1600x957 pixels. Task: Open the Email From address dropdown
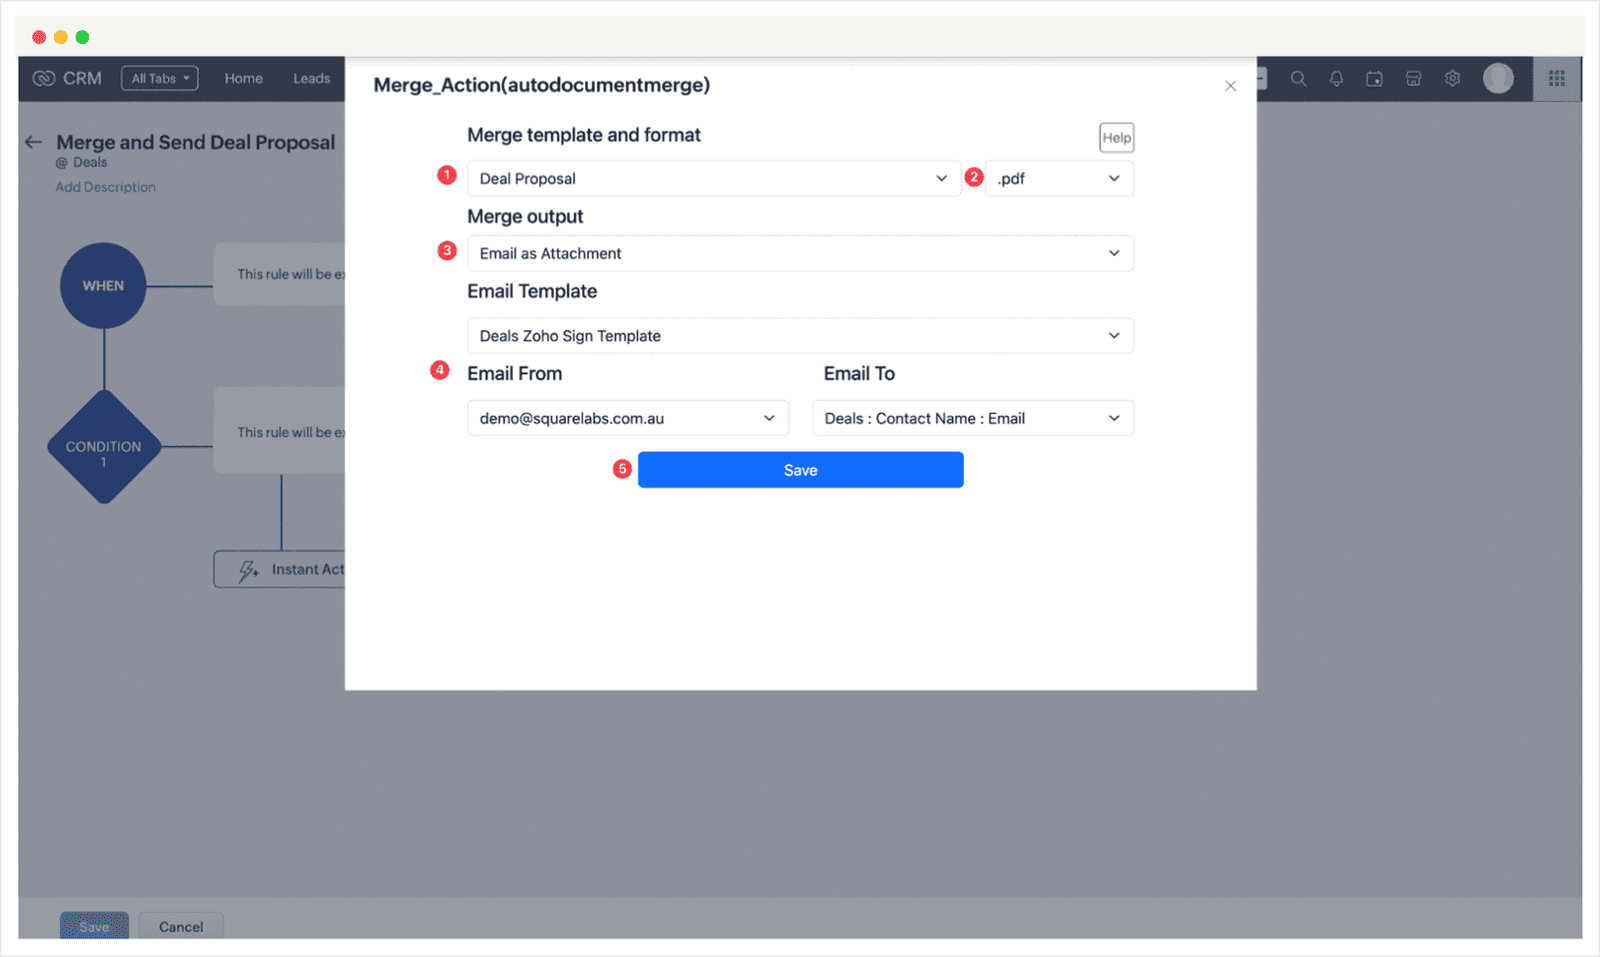tap(628, 418)
